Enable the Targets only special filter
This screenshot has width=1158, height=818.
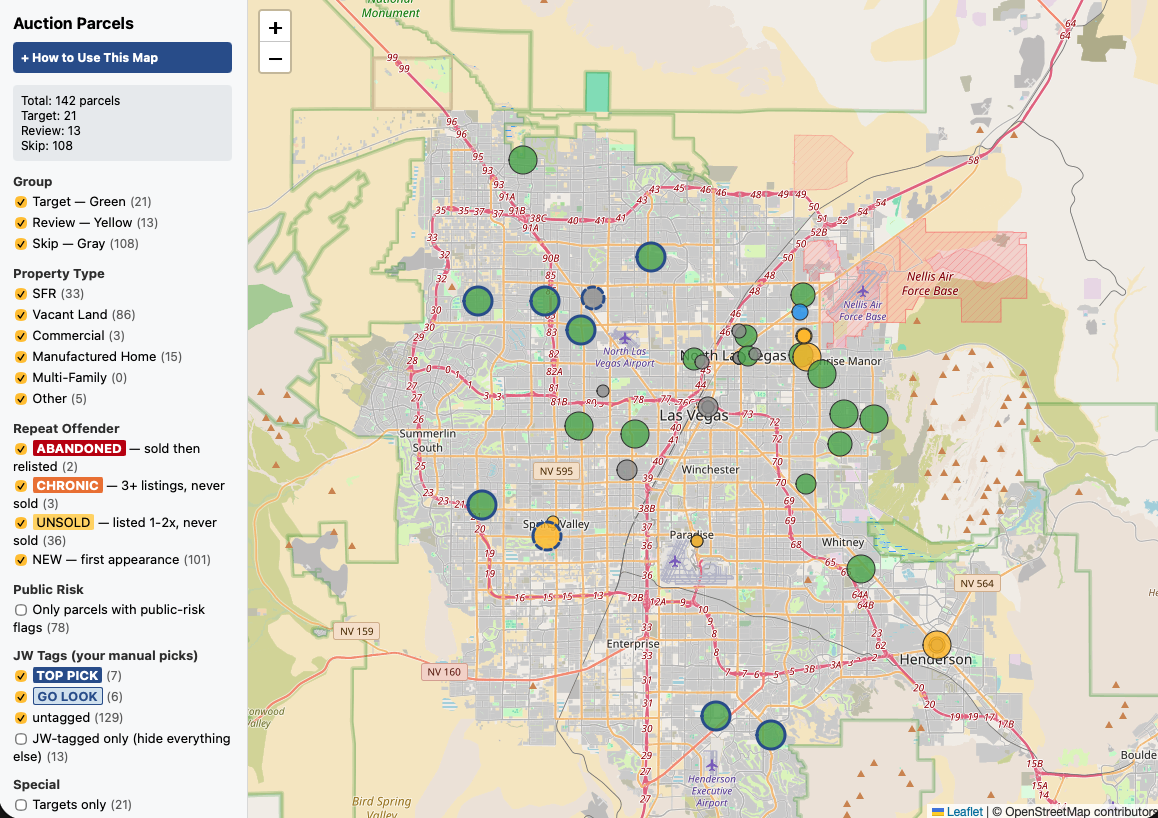21,805
